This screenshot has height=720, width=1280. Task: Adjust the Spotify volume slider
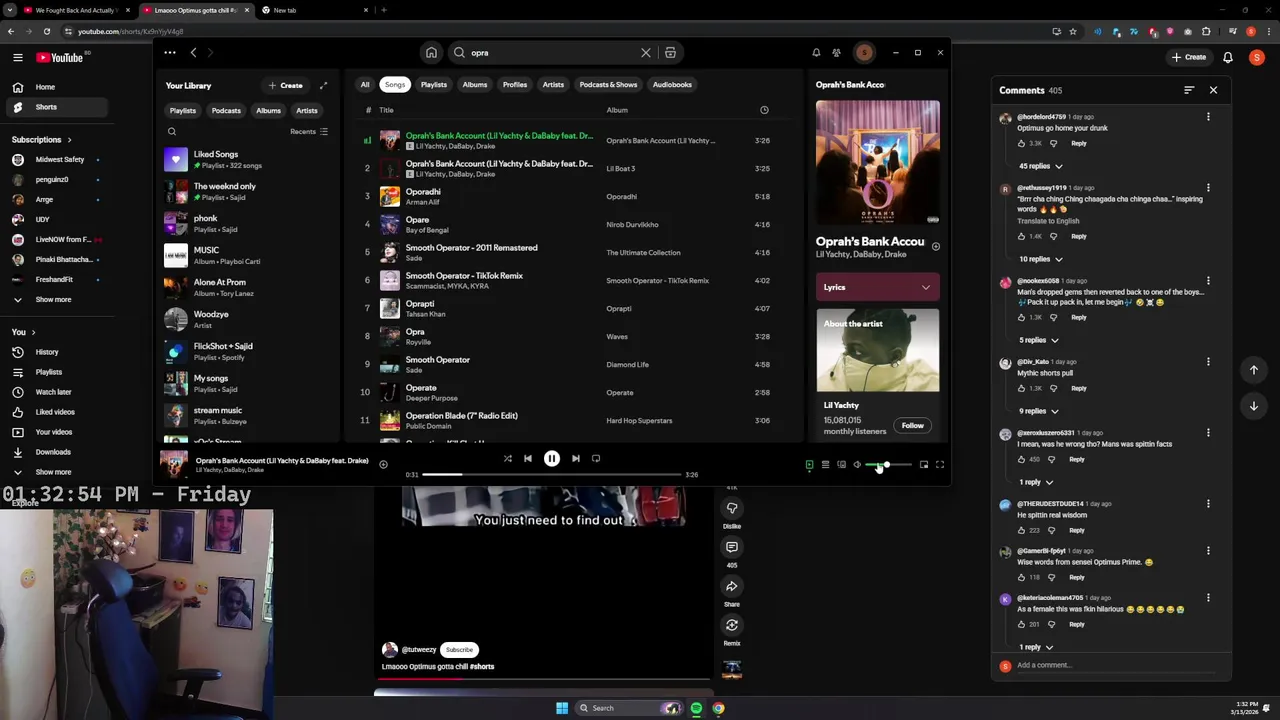889,465
